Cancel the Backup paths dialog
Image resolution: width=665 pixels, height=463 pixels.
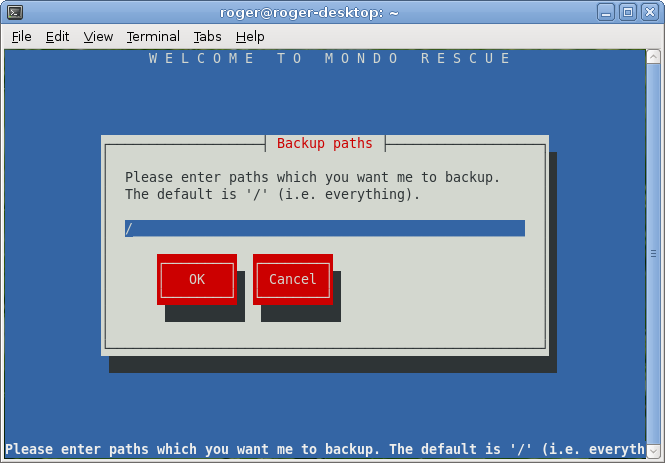[293, 279]
